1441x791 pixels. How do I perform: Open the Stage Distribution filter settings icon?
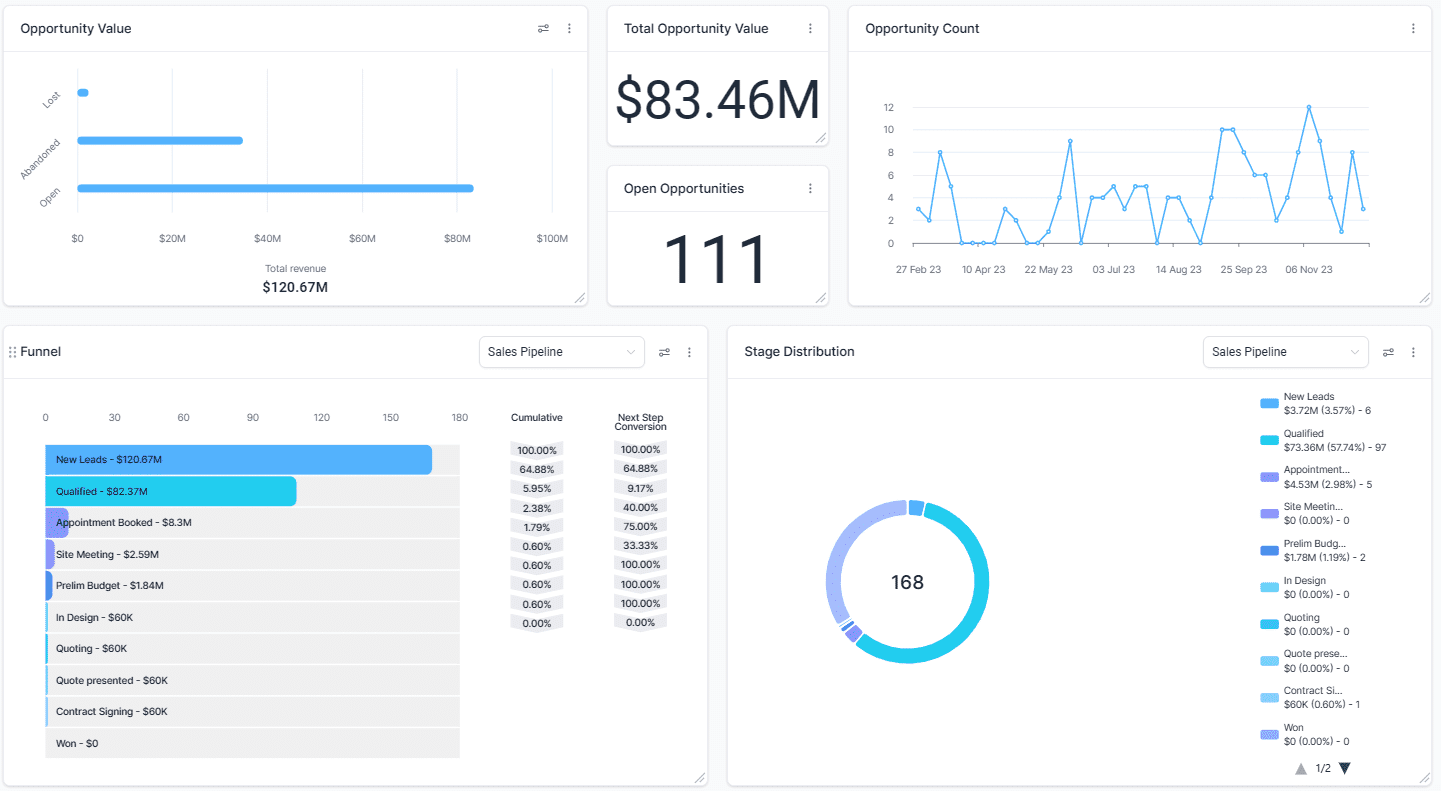point(1388,351)
